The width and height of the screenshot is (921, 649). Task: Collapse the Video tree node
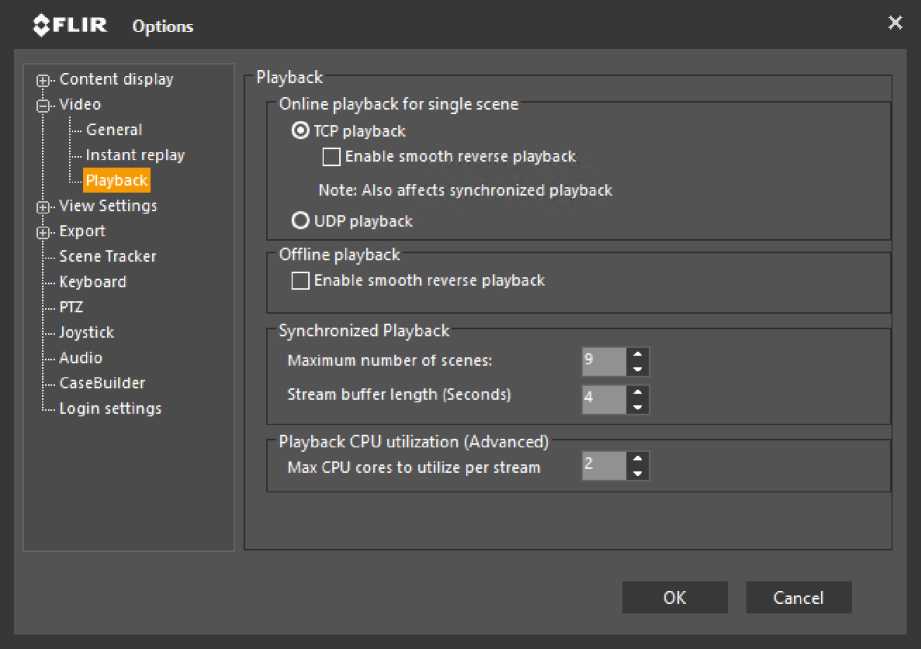(x=43, y=105)
